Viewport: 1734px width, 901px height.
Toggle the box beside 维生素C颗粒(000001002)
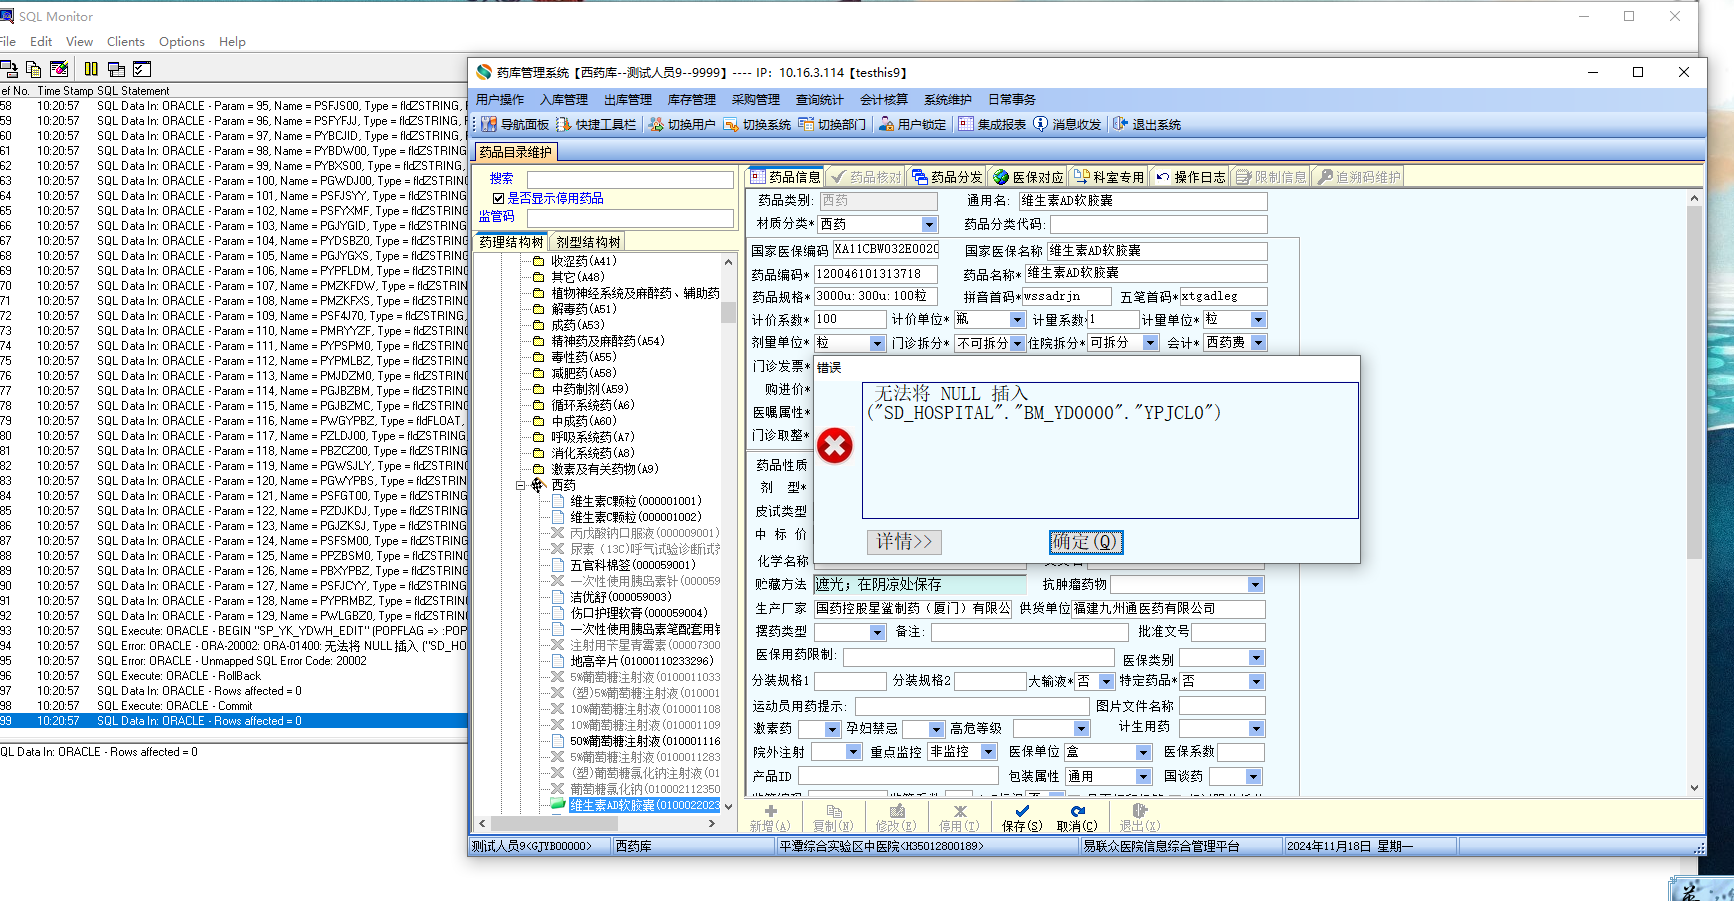[x=558, y=517]
